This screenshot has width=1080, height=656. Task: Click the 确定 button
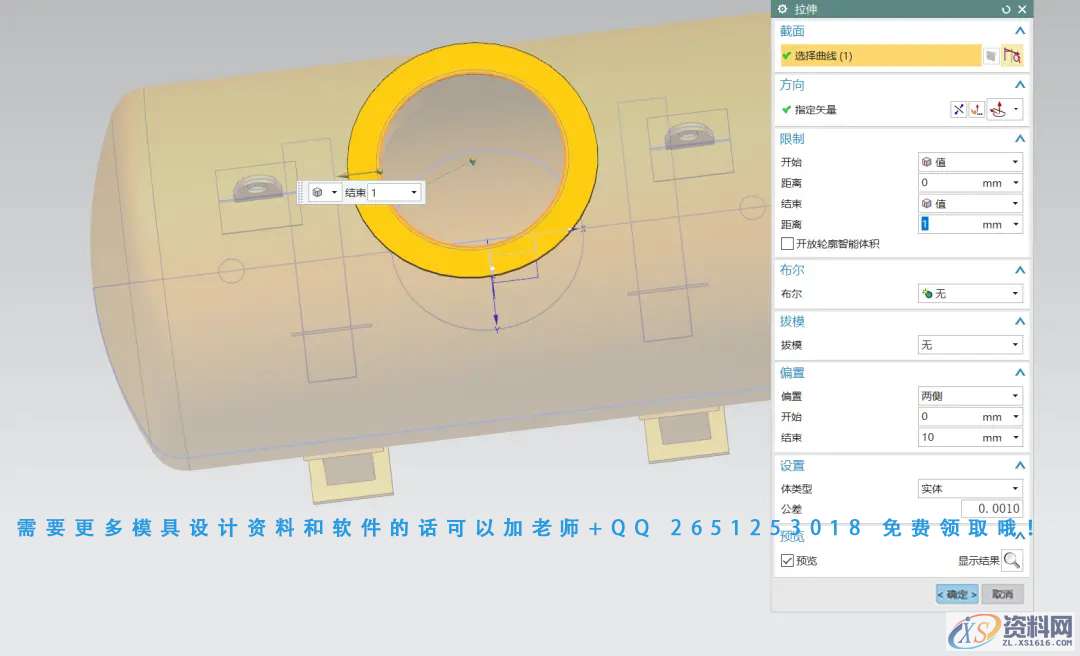[957, 594]
